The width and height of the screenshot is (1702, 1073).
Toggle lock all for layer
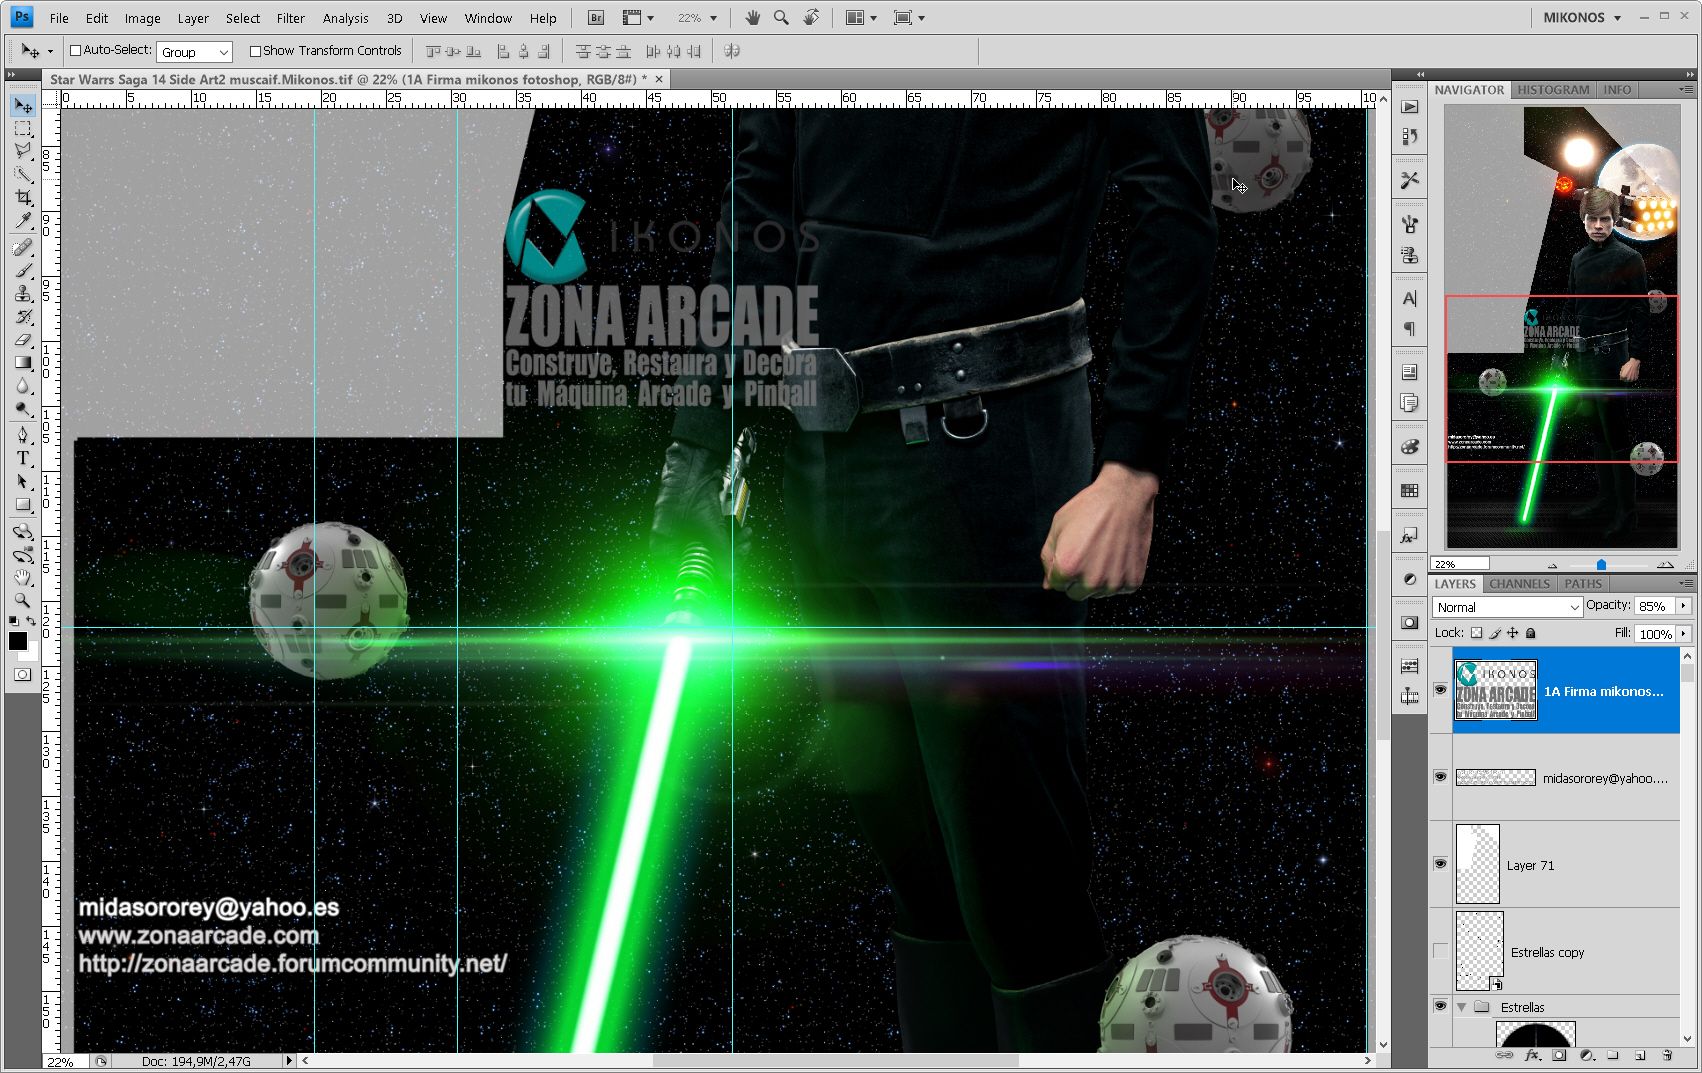point(1531,633)
